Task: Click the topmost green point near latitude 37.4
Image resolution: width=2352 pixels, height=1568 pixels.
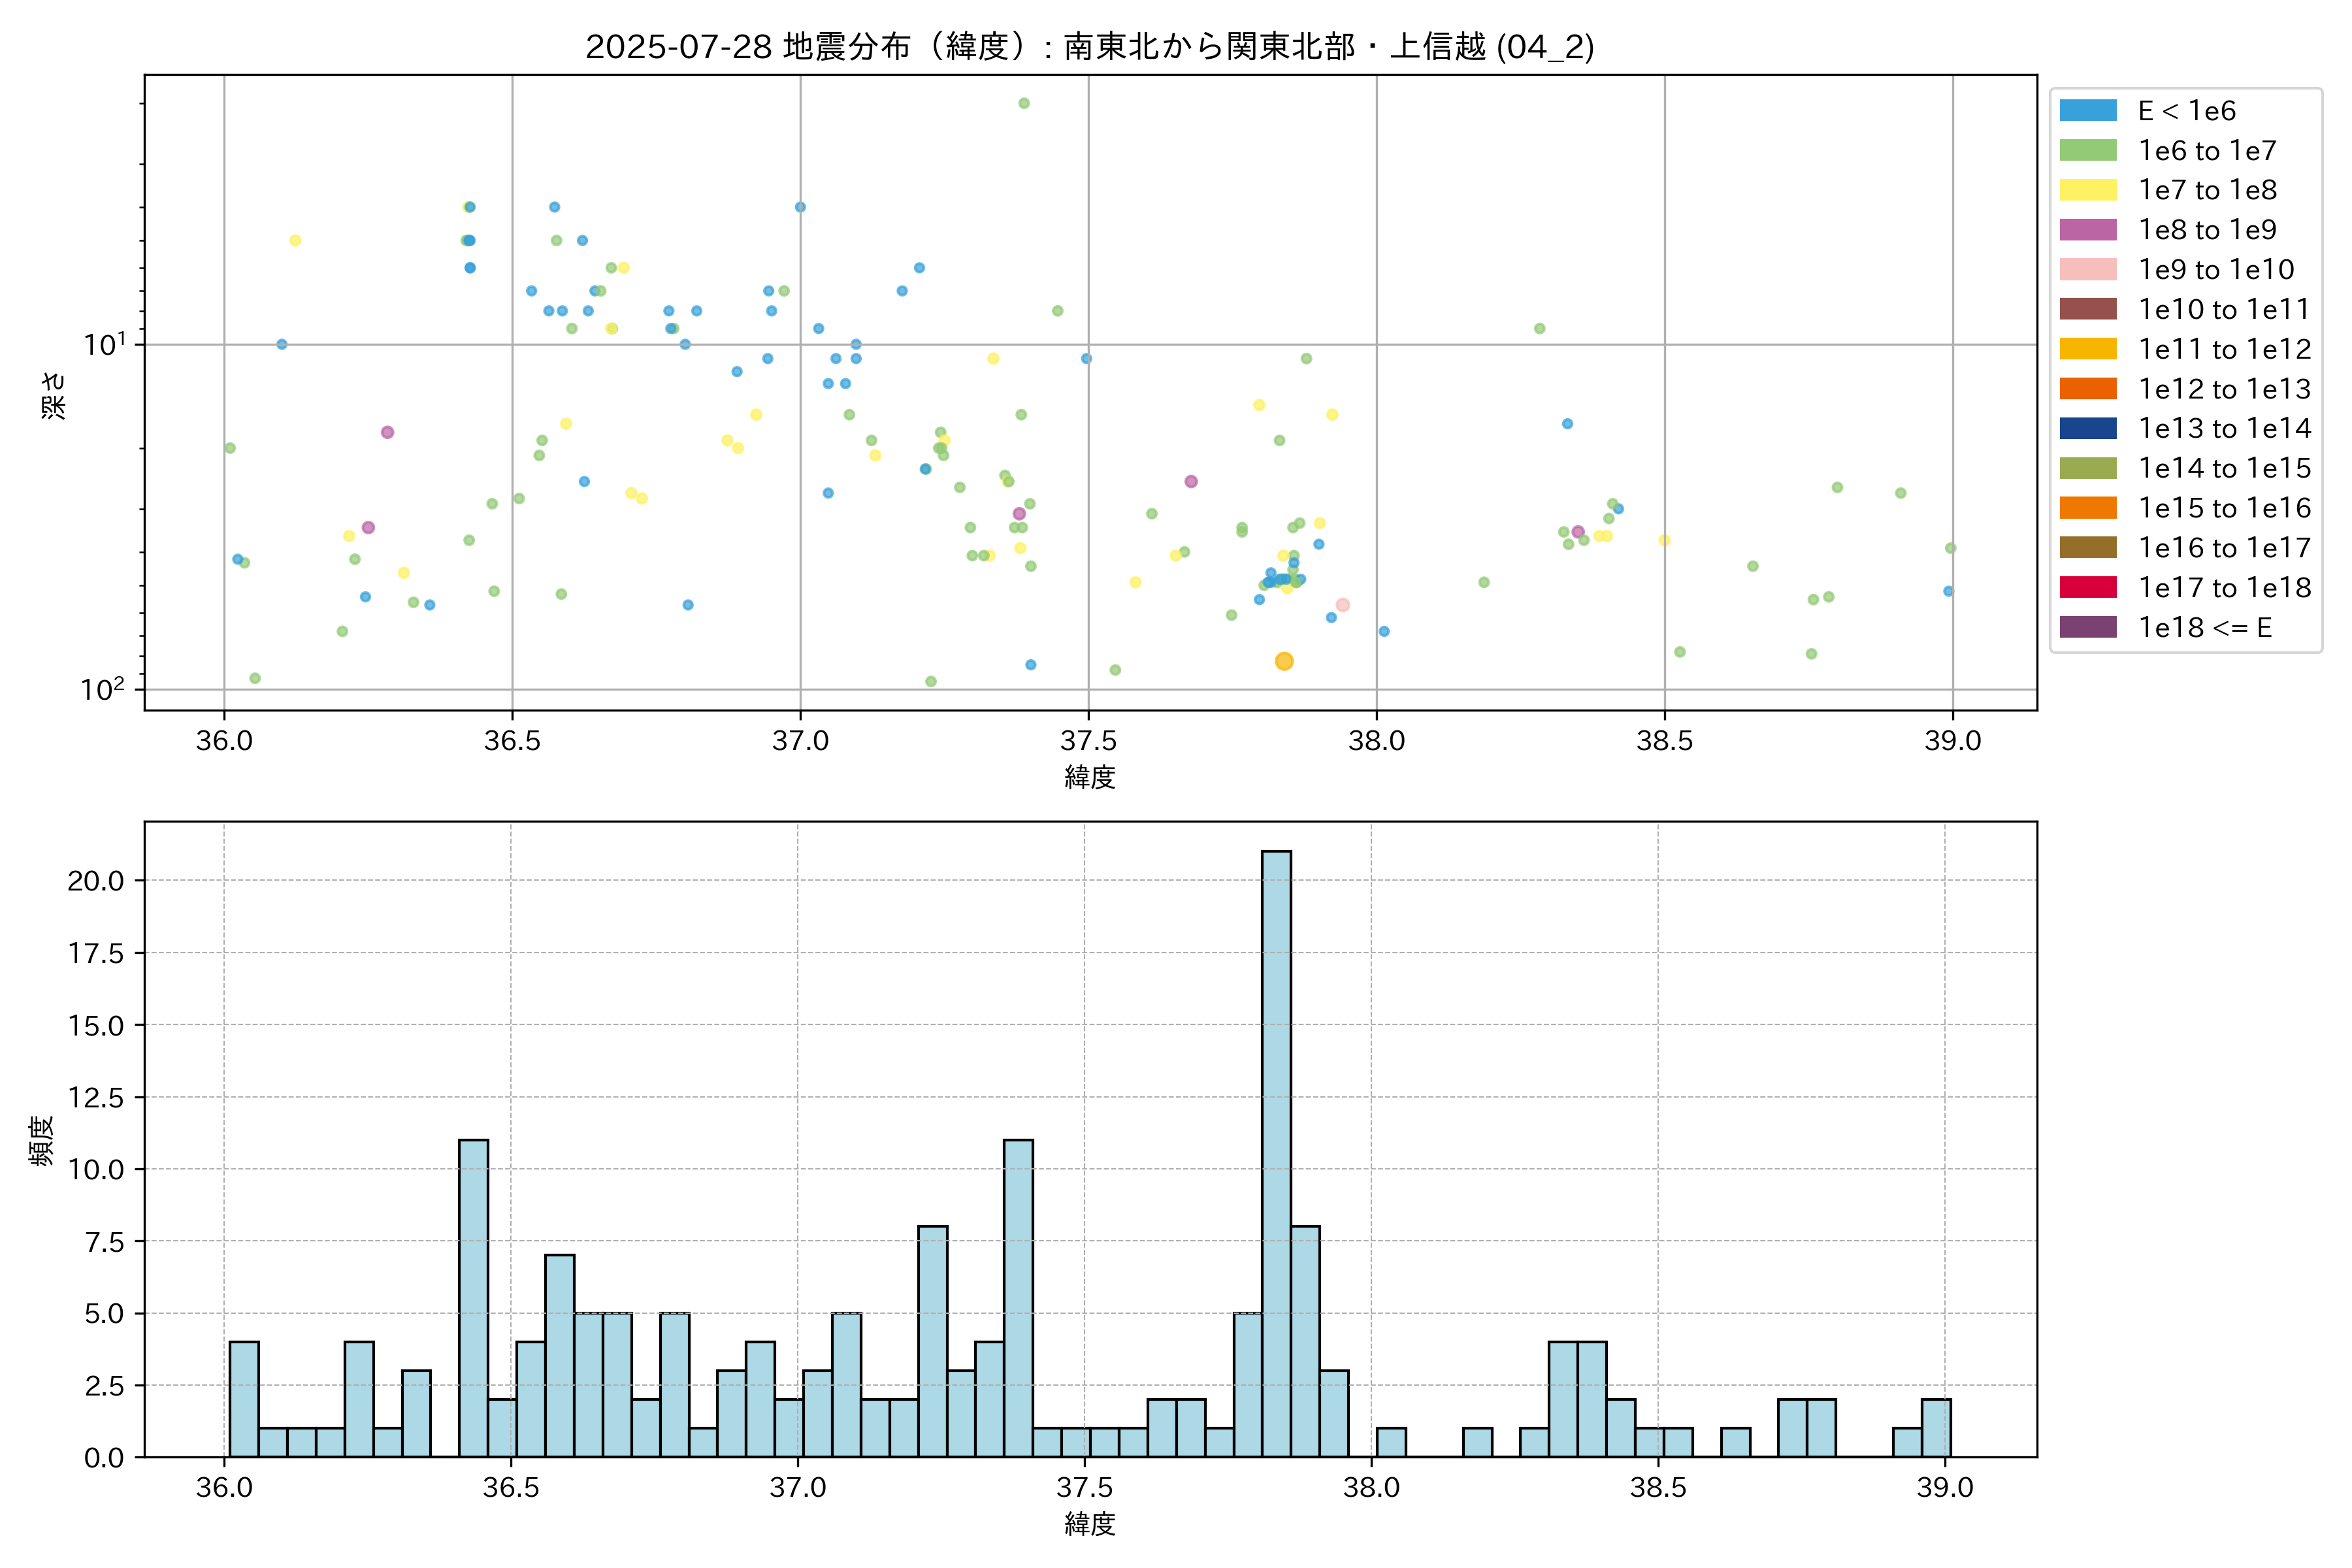Action: pyautogui.click(x=1023, y=103)
